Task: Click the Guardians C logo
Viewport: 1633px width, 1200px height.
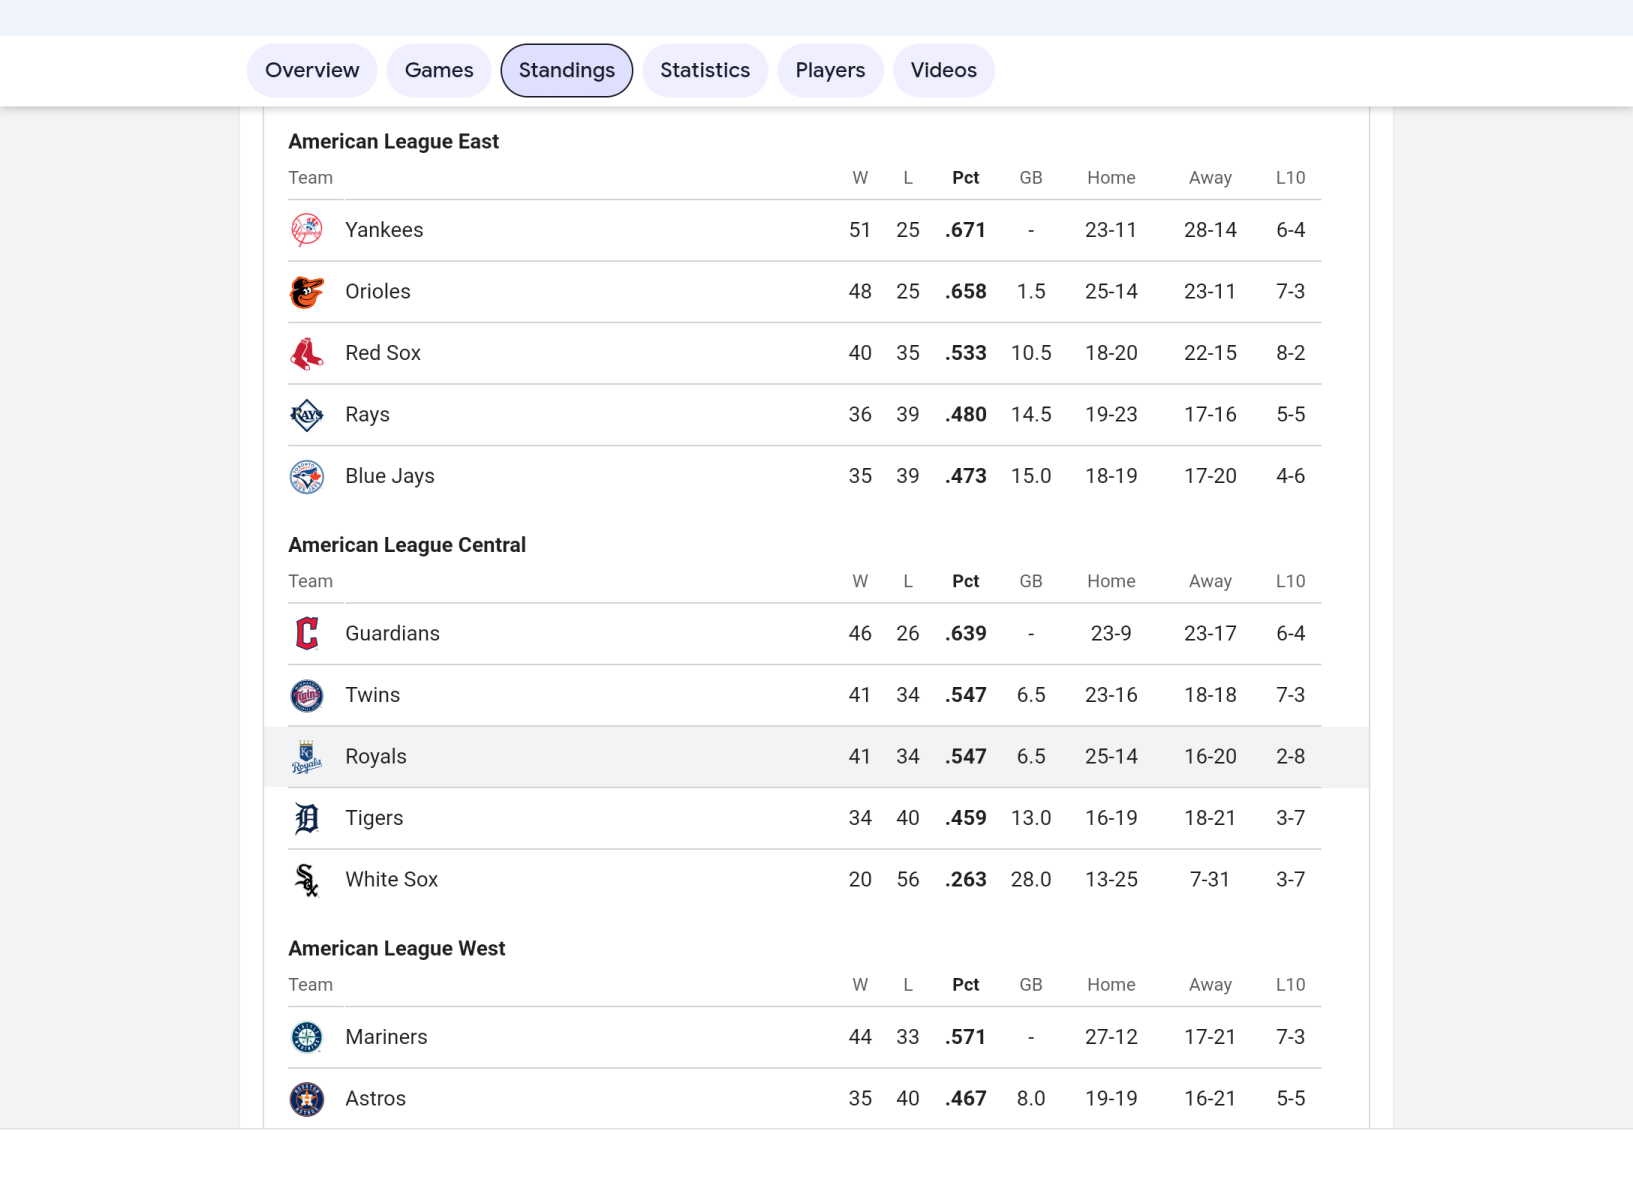Action: (307, 634)
